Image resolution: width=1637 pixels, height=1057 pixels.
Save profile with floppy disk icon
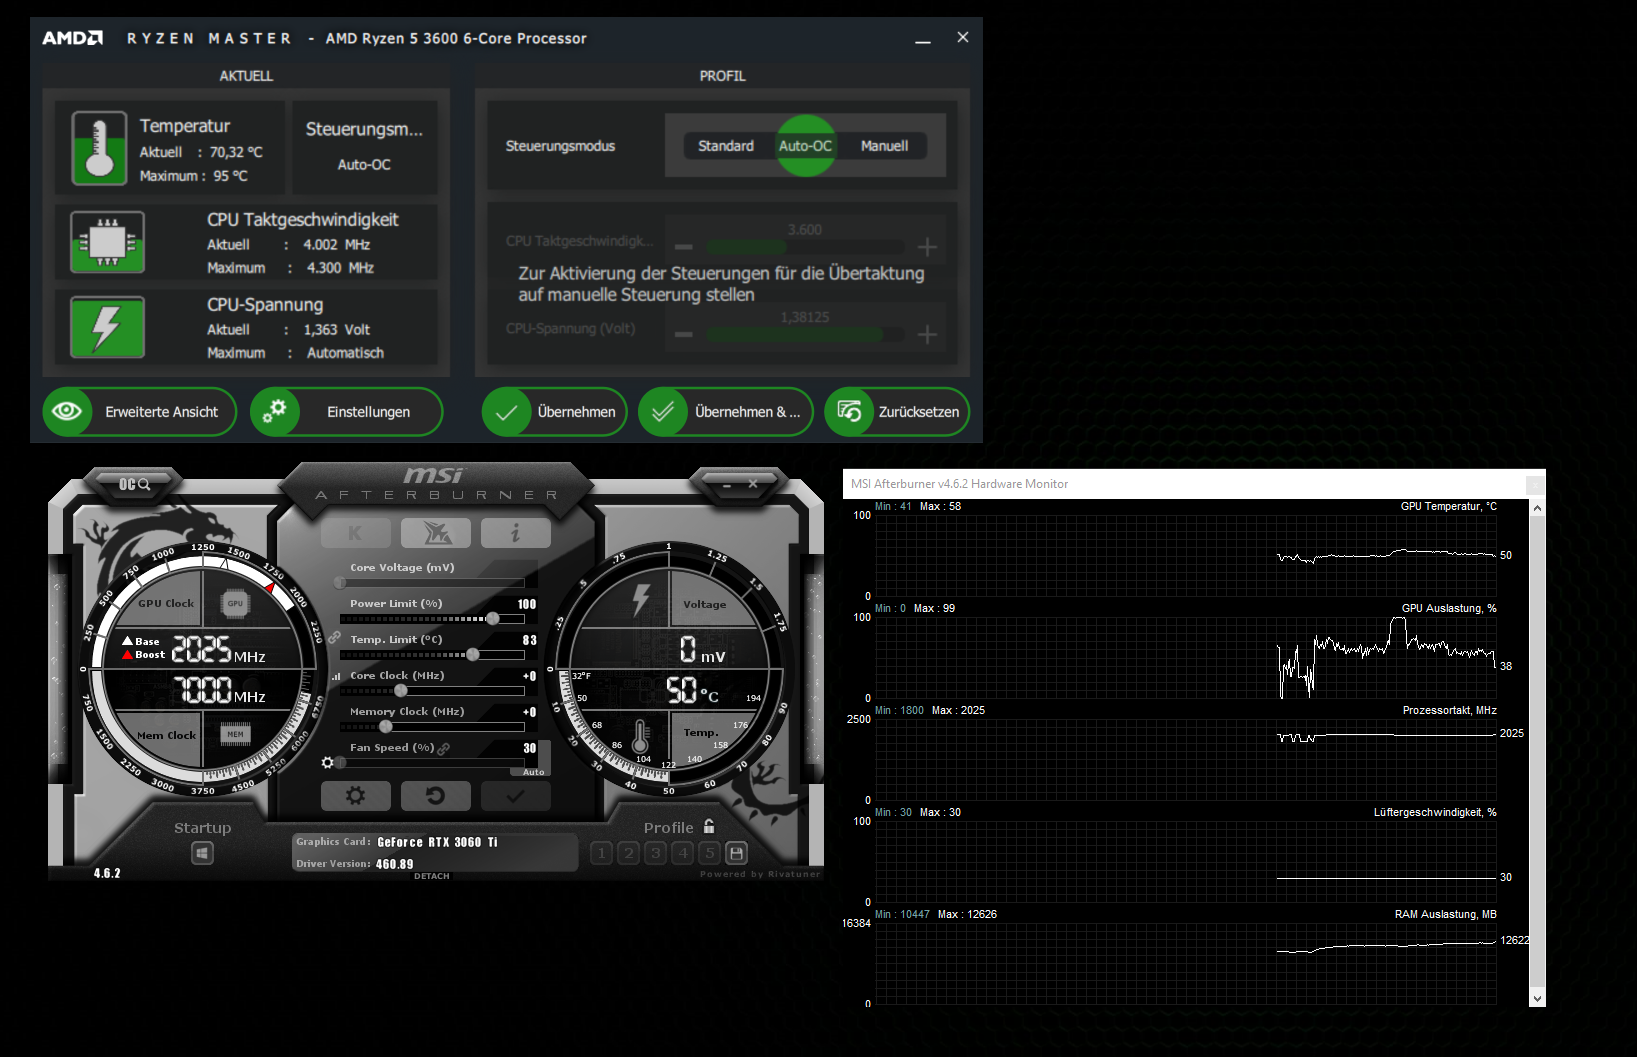coord(737,853)
